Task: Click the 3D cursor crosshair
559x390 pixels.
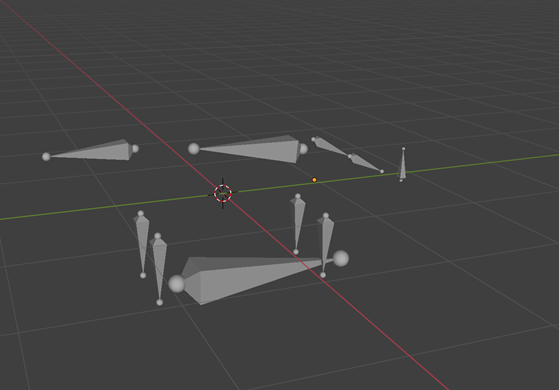Action: point(223,193)
